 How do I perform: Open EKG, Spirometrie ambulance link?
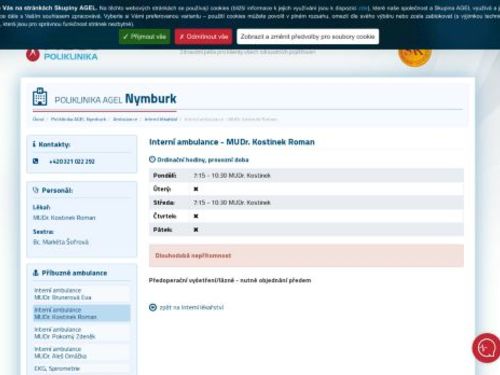coord(81,369)
